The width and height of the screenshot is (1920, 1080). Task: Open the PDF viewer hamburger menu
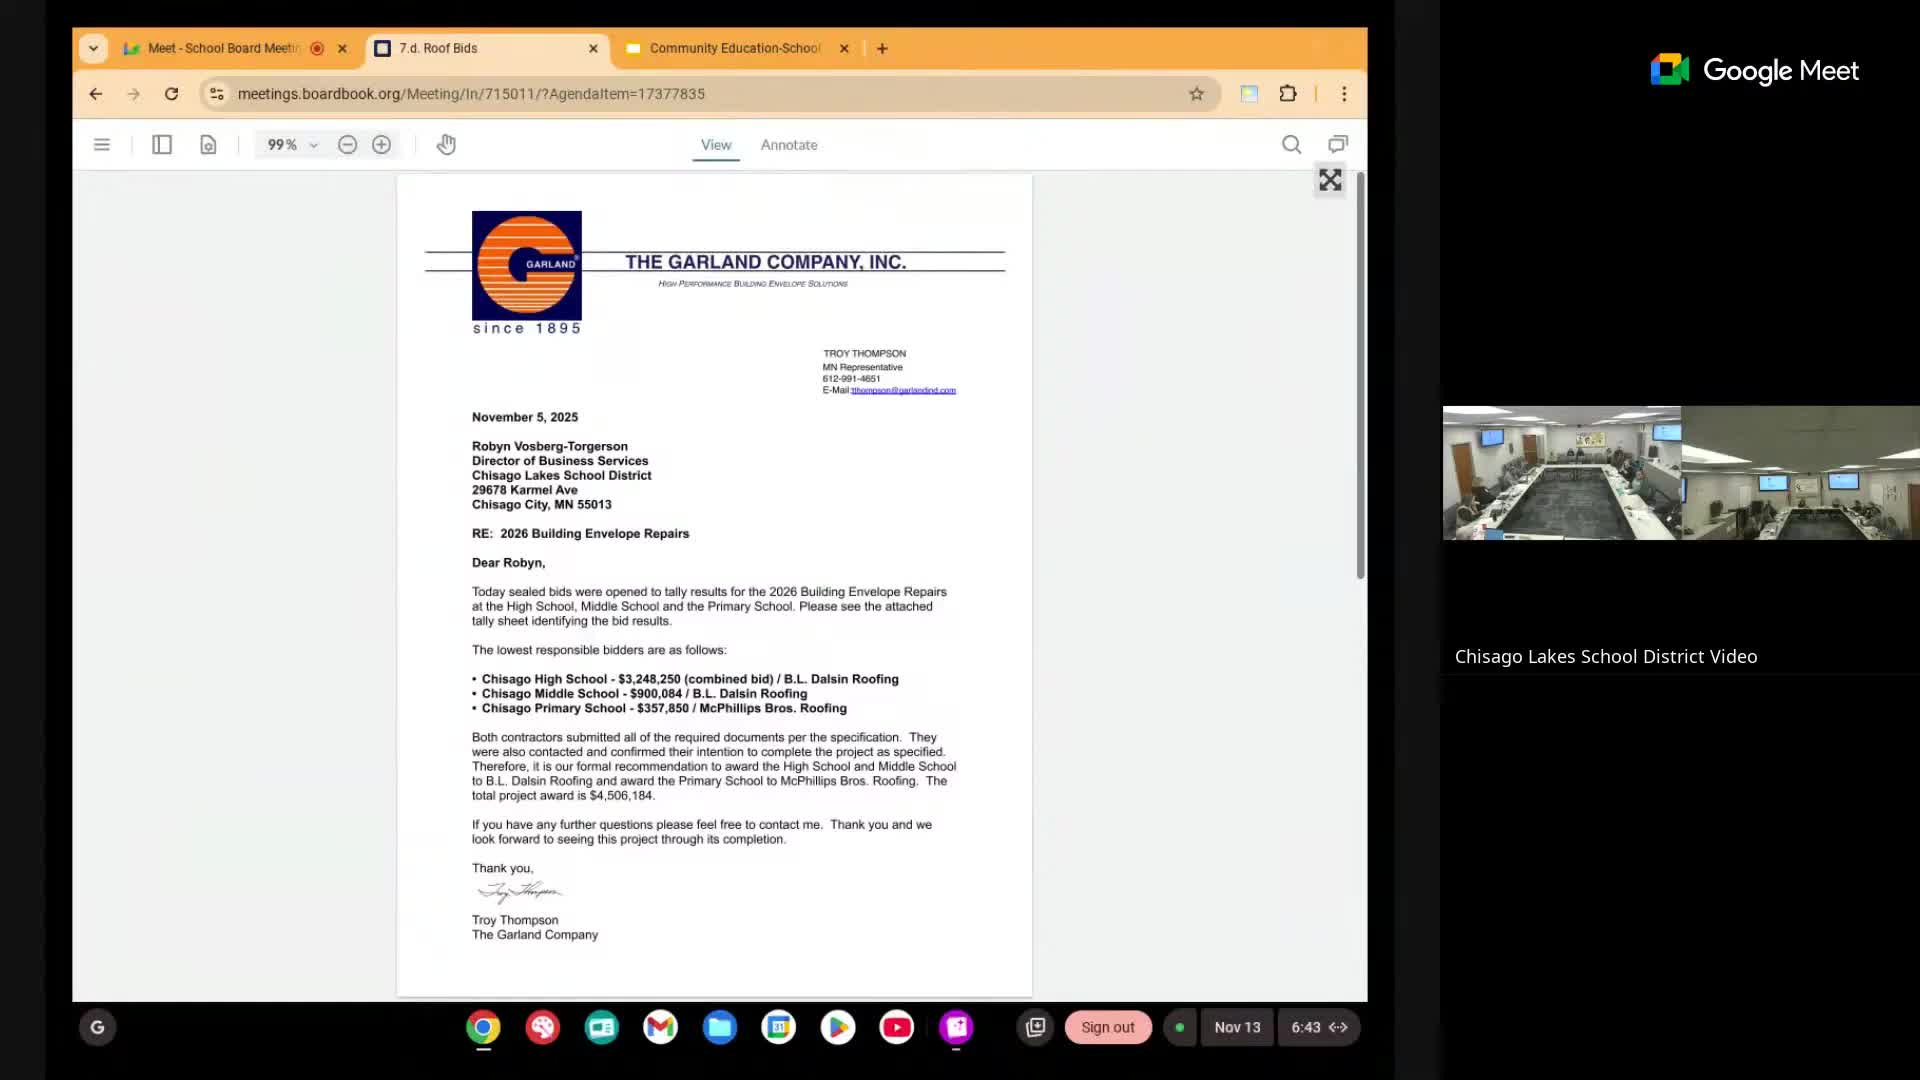(101, 145)
